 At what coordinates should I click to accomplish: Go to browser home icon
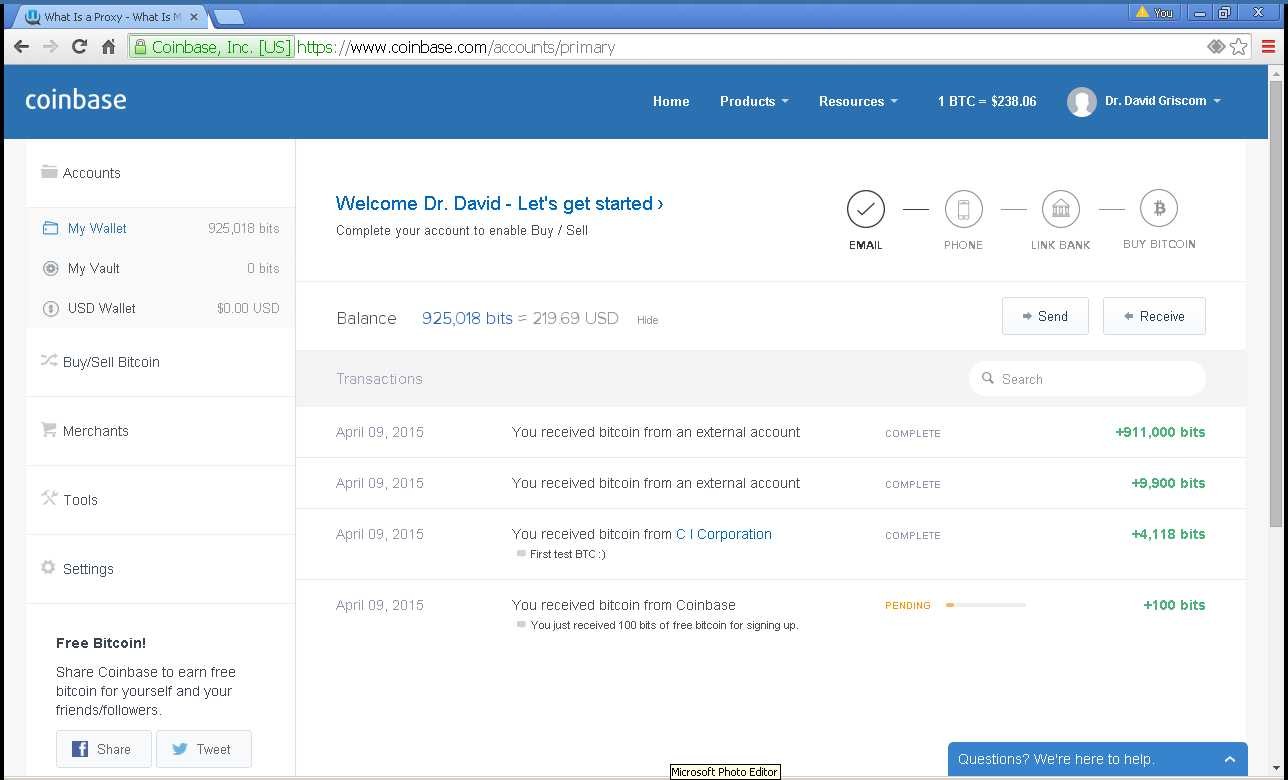[x=109, y=47]
